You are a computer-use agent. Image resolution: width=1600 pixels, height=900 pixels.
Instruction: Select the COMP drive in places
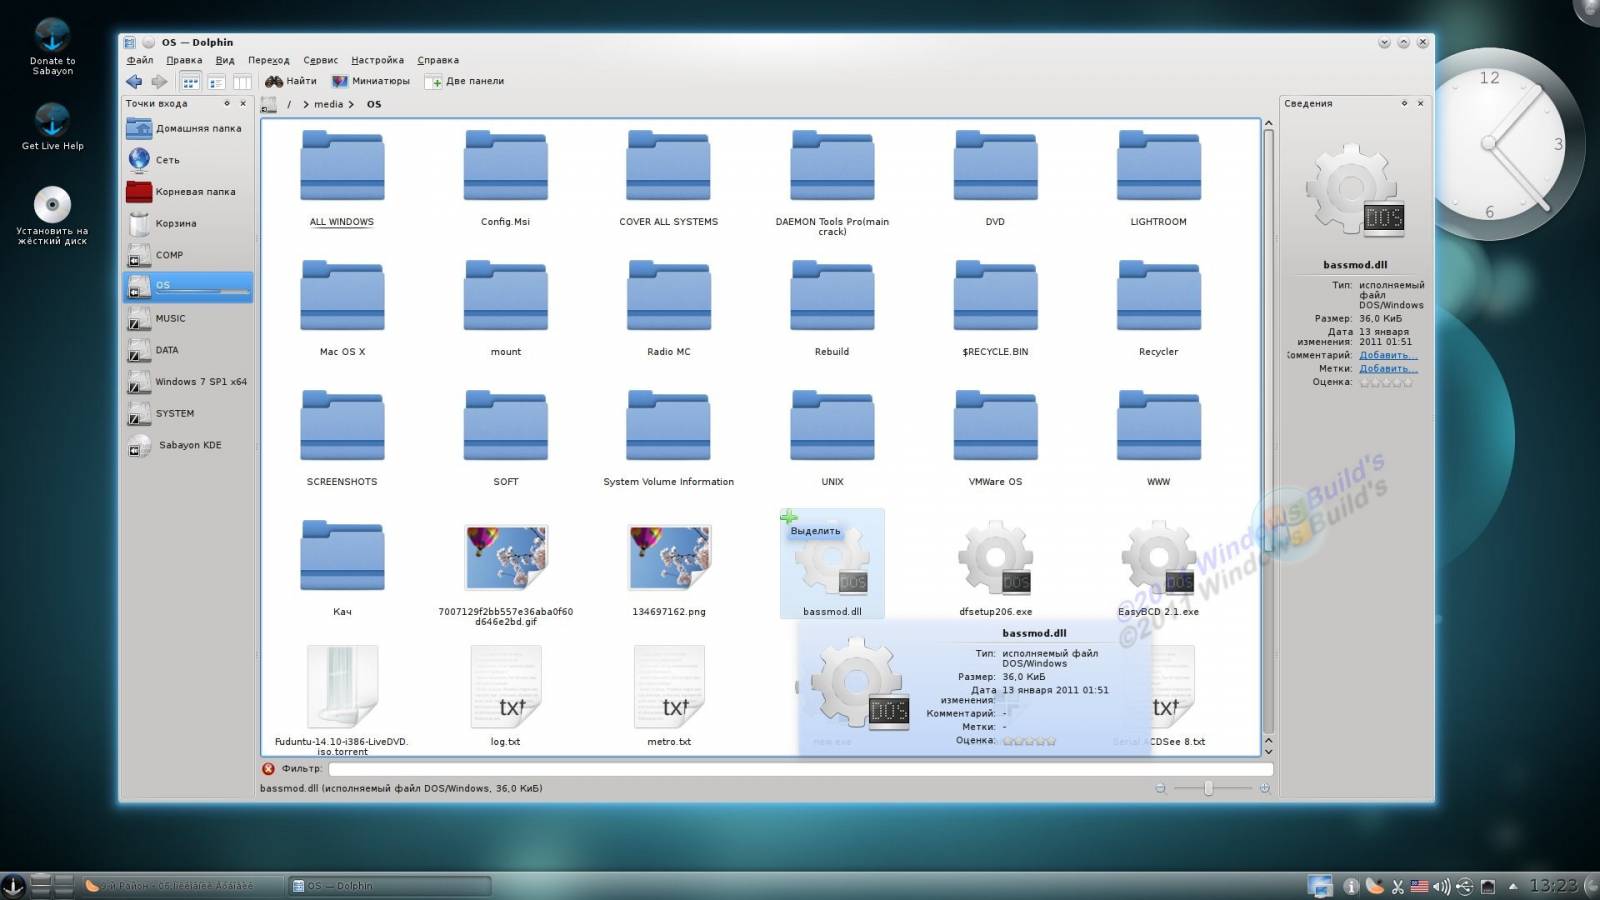coord(188,255)
